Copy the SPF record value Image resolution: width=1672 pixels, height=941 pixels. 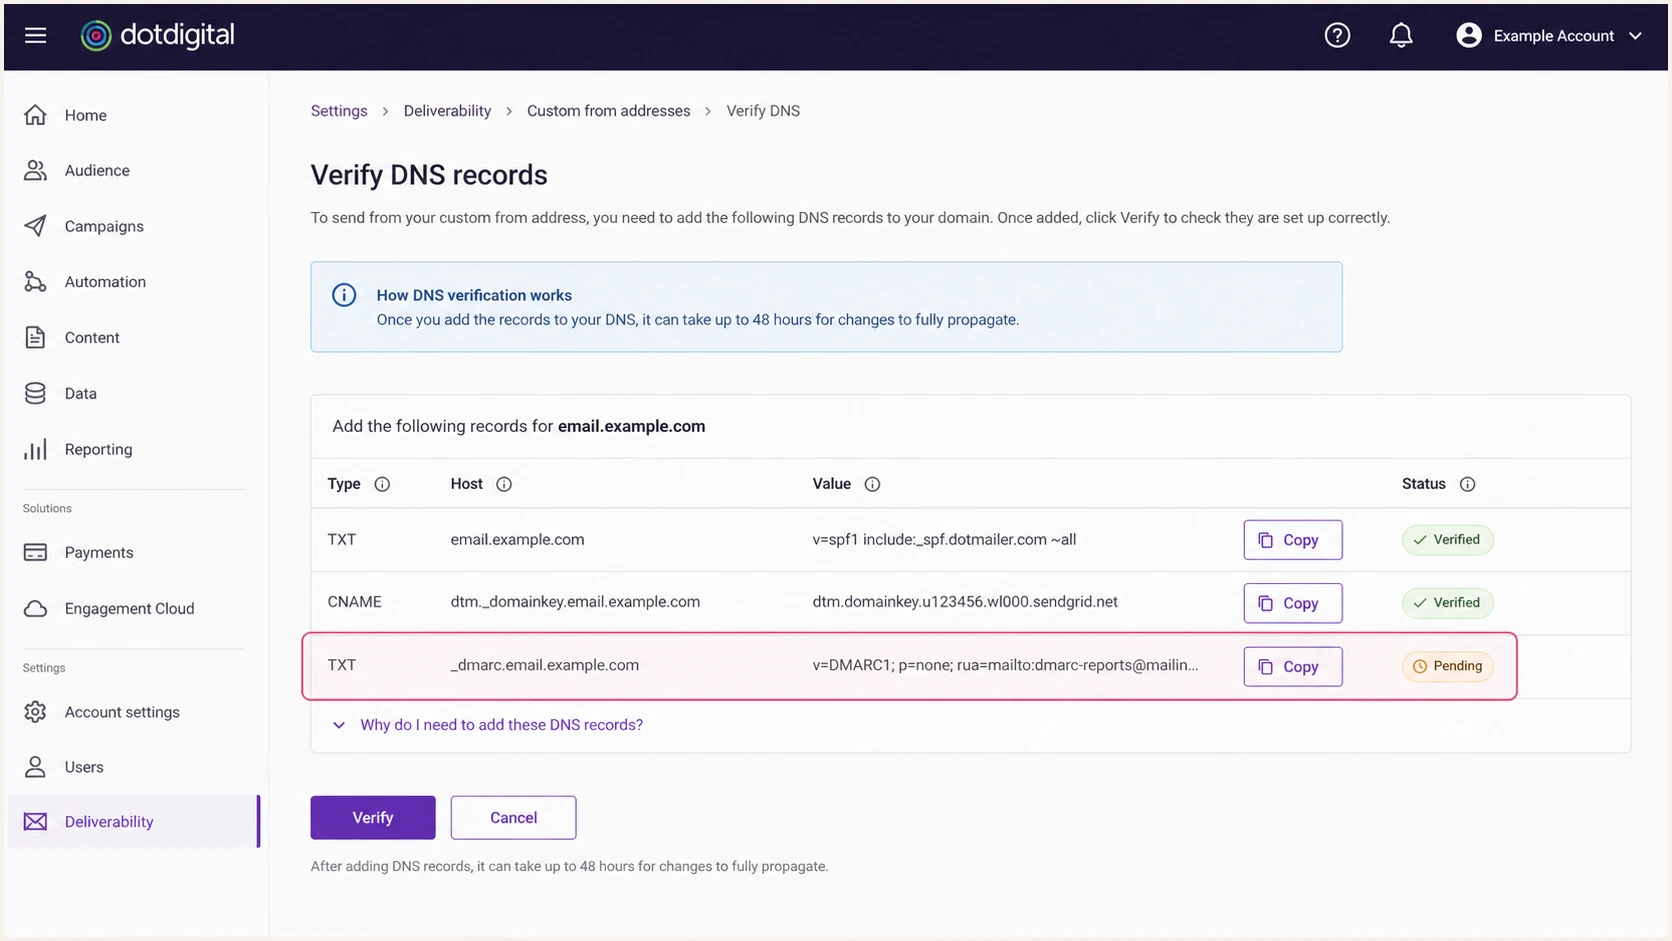(x=1292, y=540)
